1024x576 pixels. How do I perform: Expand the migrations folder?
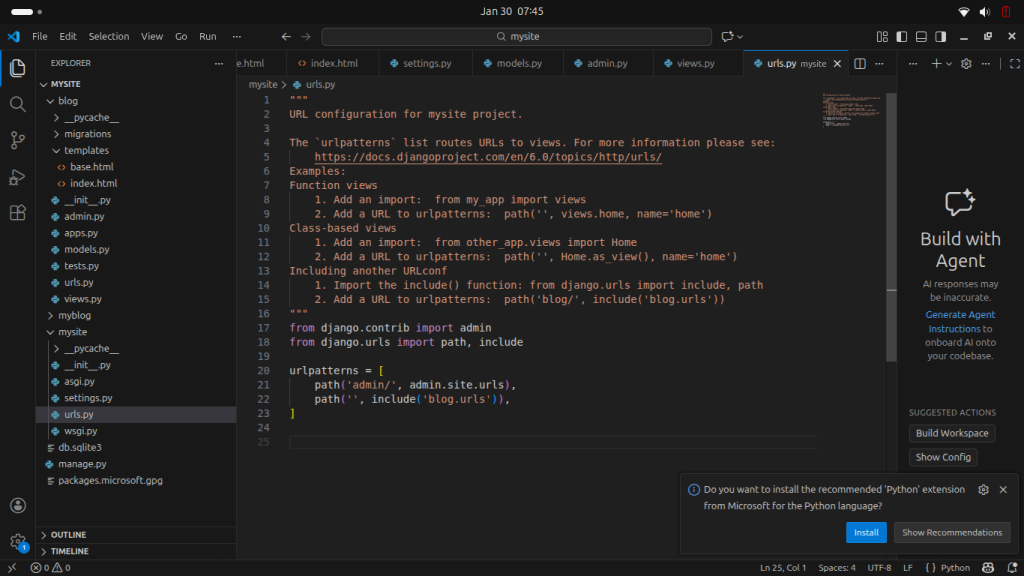click(87, 134)
